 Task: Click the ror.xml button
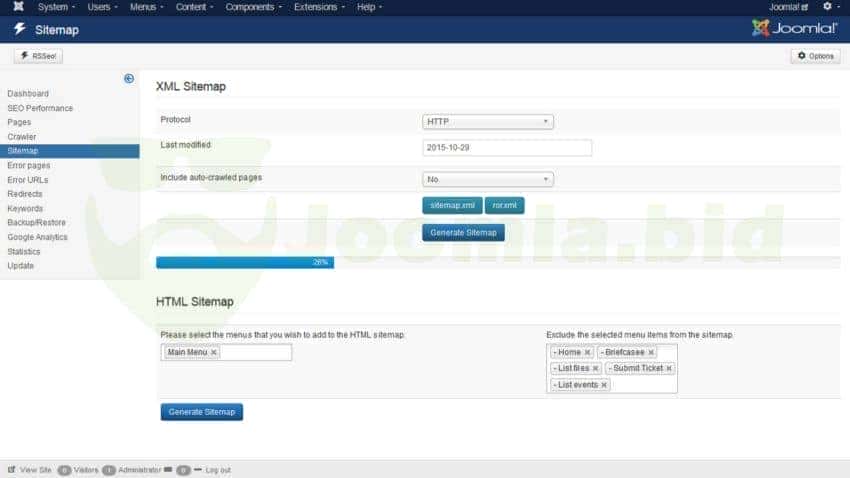(504, 206)
